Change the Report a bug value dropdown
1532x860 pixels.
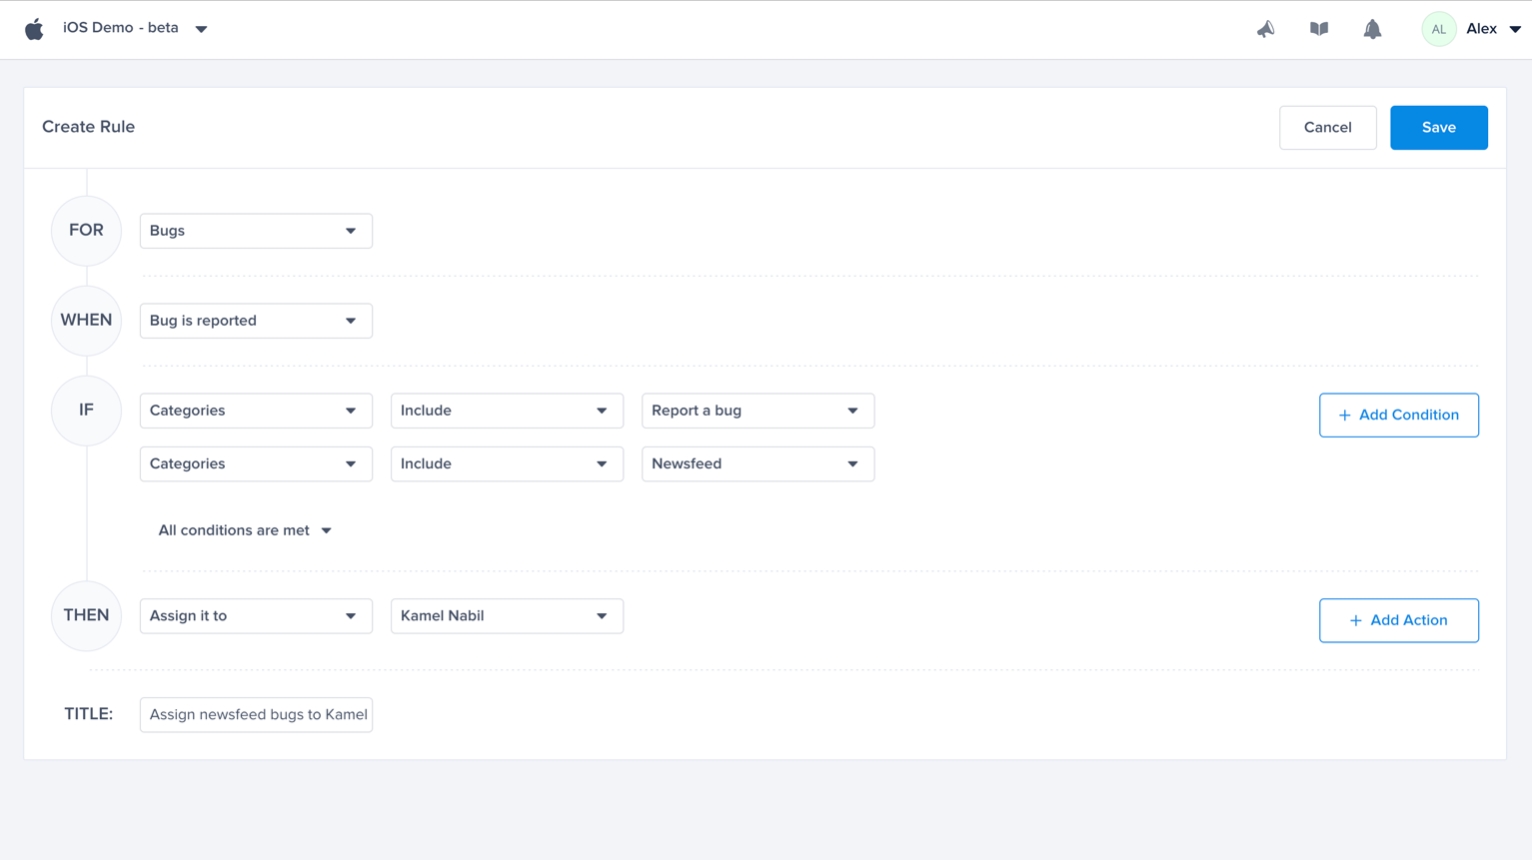pyautogui.click(x=757, y=411)
